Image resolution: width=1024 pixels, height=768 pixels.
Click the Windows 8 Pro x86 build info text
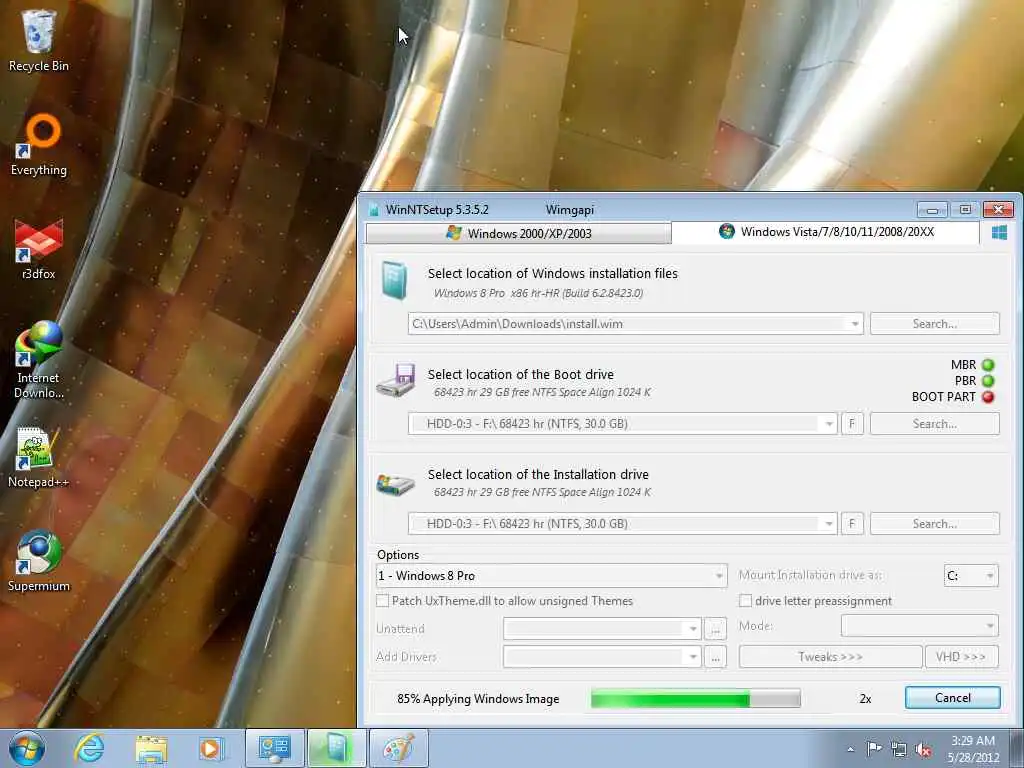pos(538,293)
